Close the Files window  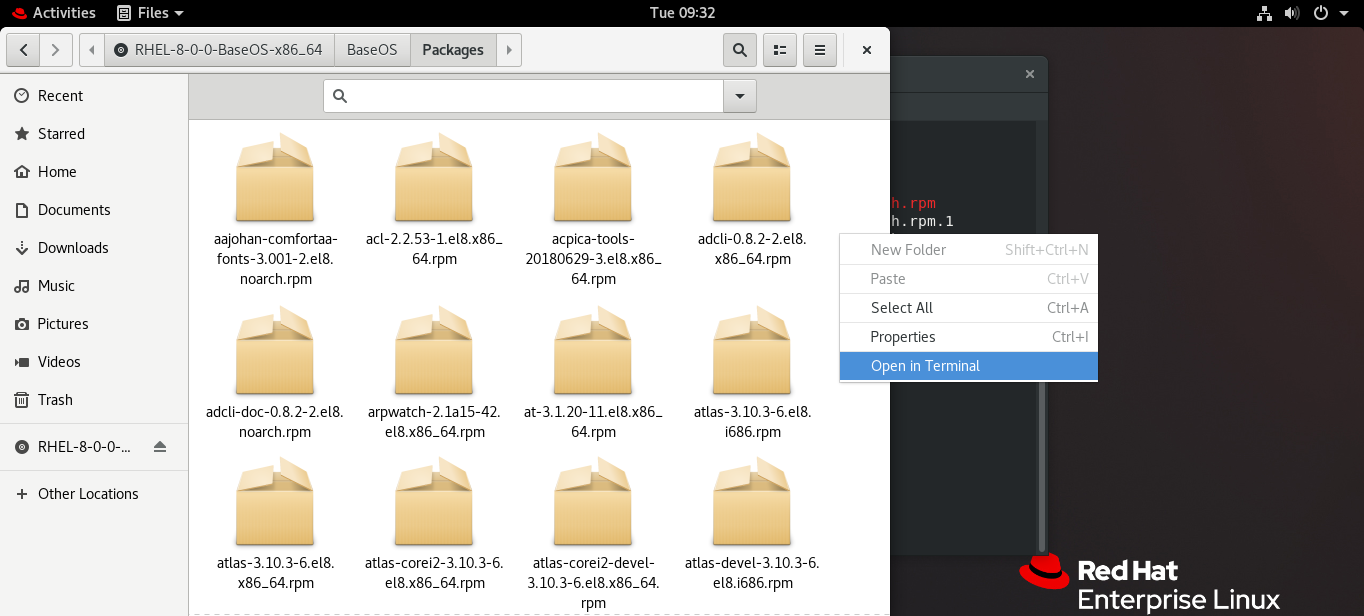(867, 50)
